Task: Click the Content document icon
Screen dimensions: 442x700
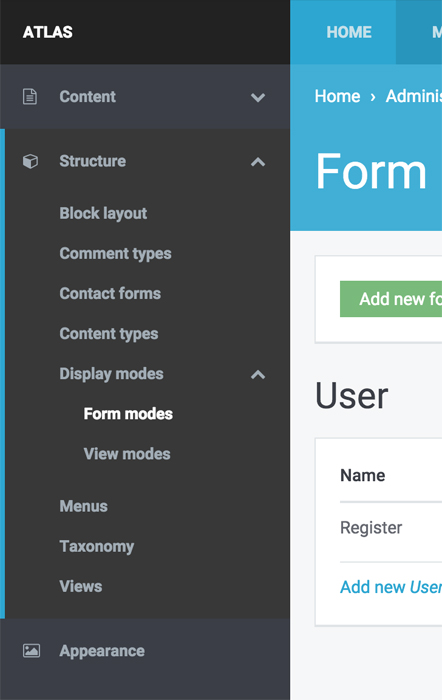Action: (30, 96)
